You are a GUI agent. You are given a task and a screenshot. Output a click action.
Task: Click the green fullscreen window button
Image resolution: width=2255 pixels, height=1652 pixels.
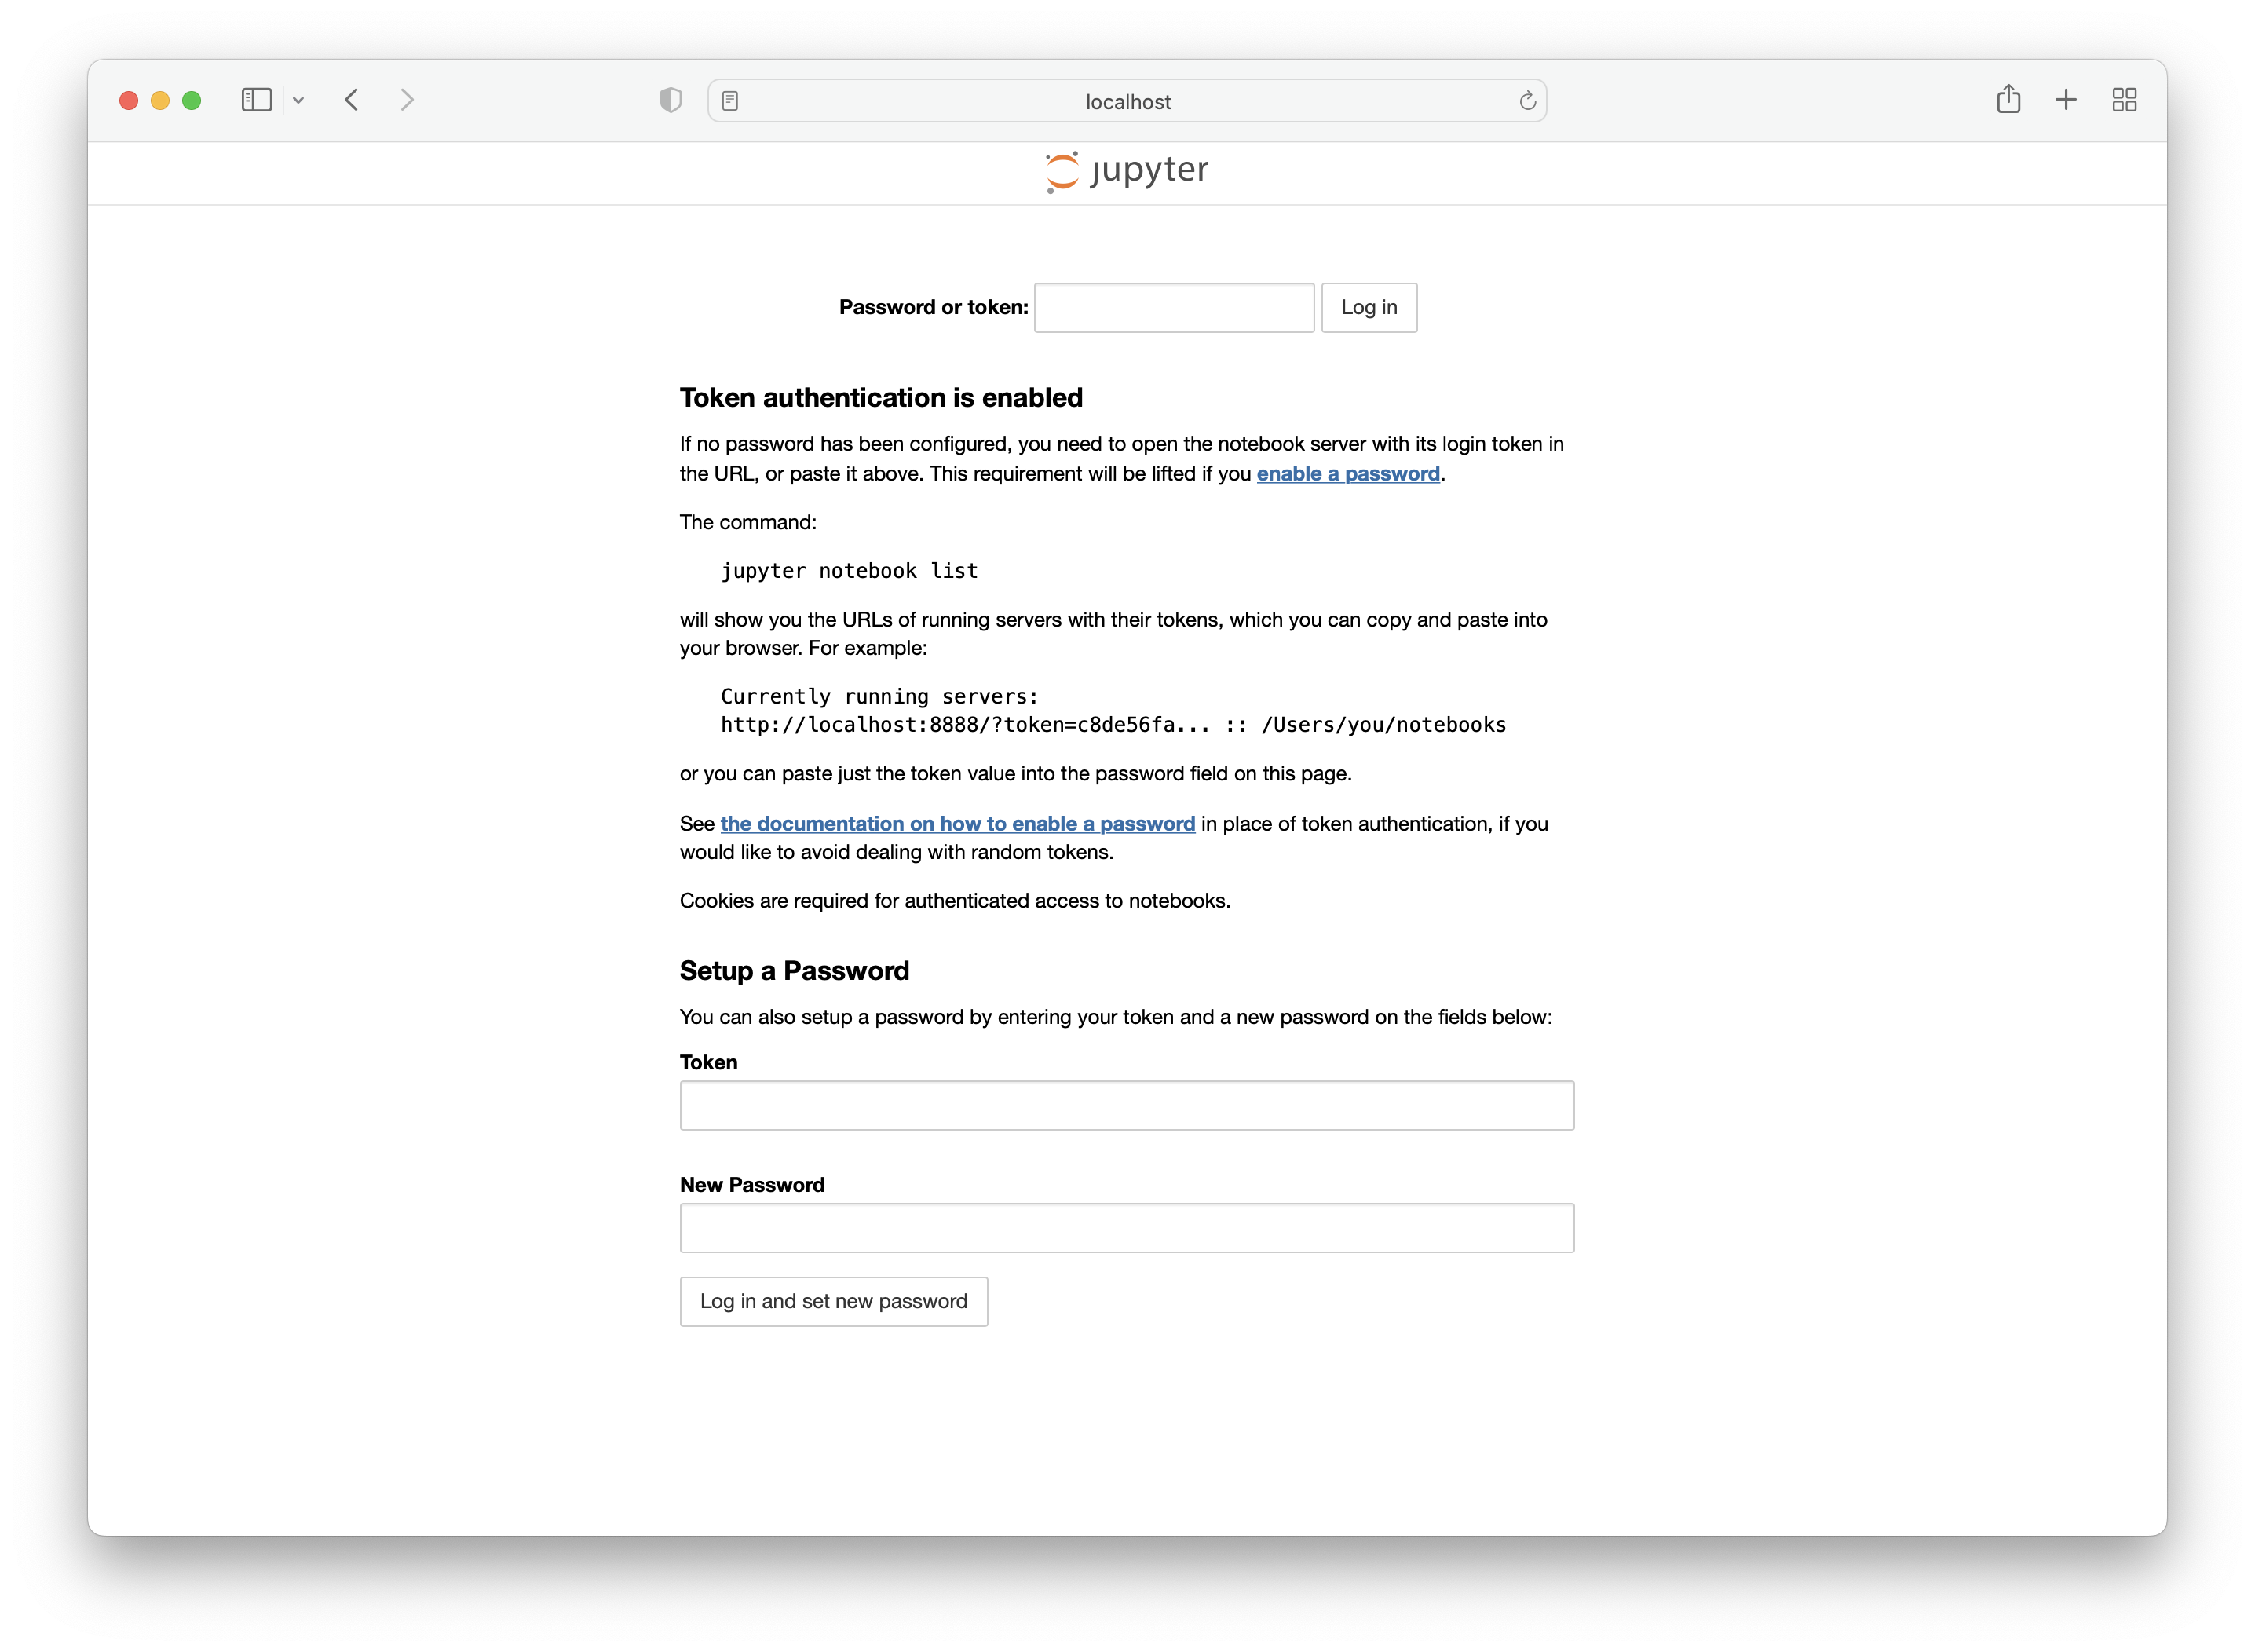point(192,100)
